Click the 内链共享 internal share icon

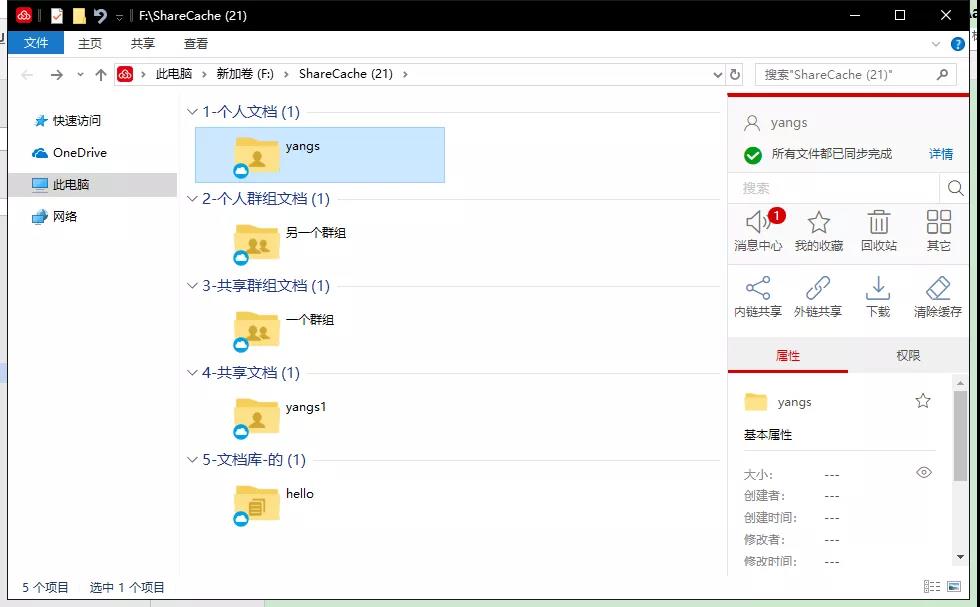point(758,296)
